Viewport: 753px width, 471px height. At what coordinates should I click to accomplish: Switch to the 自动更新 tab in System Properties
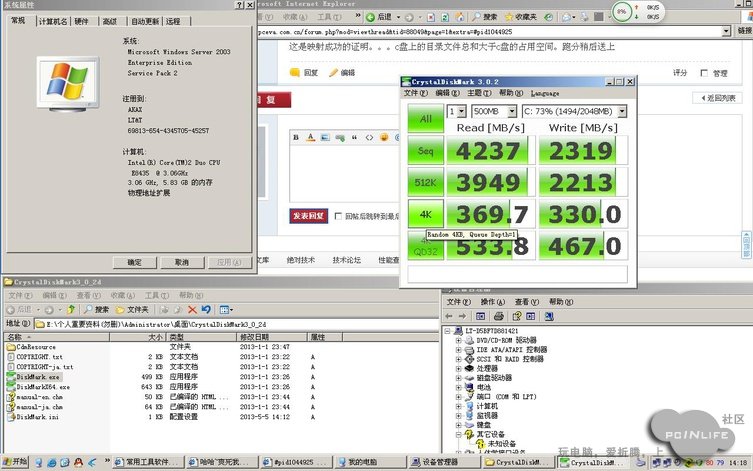[x=145, y=21]
